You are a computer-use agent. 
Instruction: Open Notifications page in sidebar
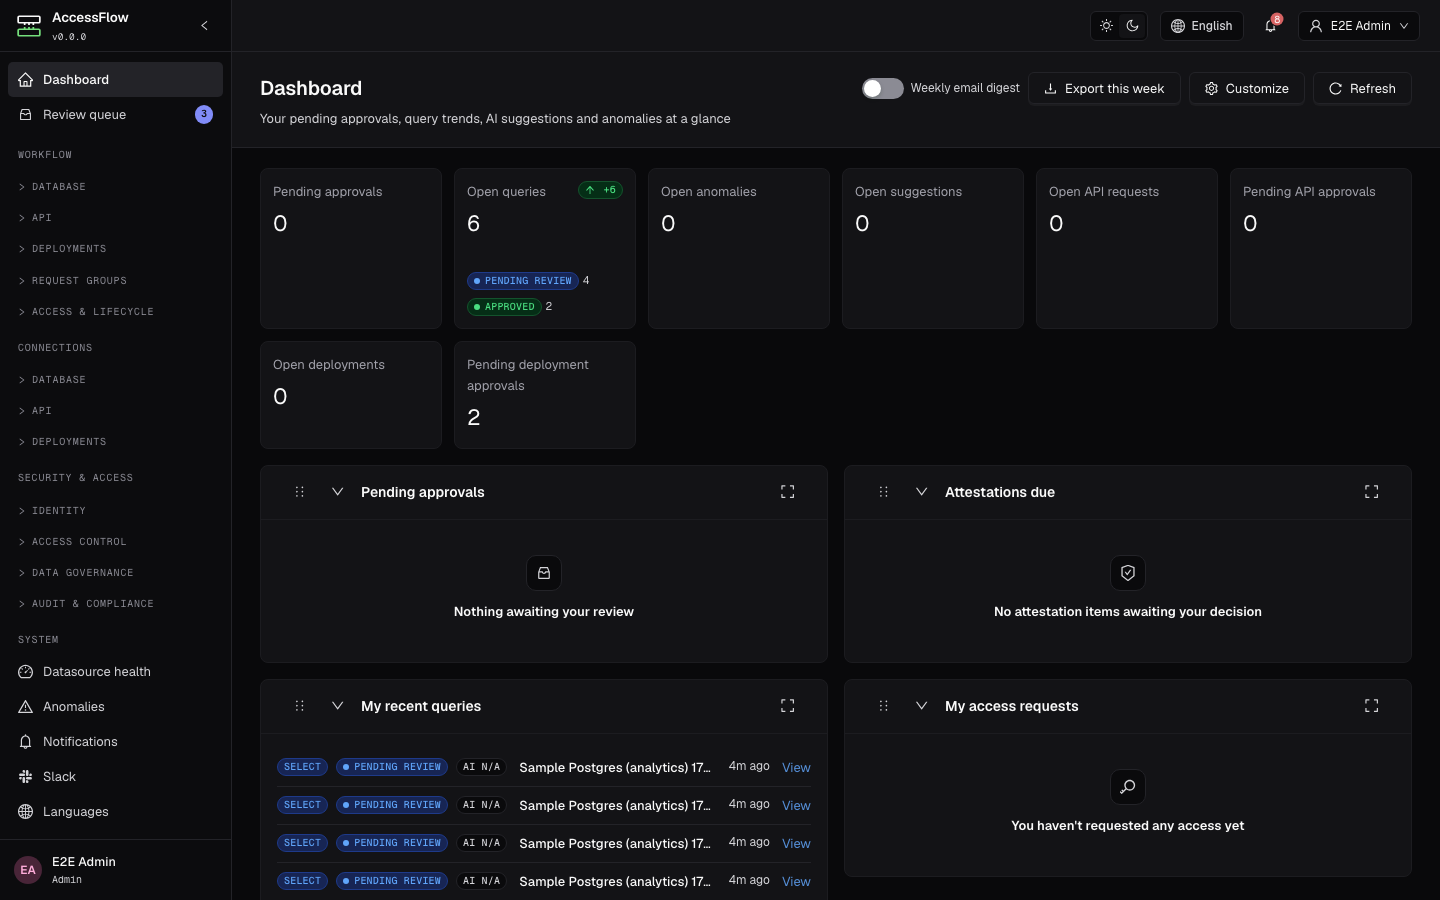click(115, 742)
